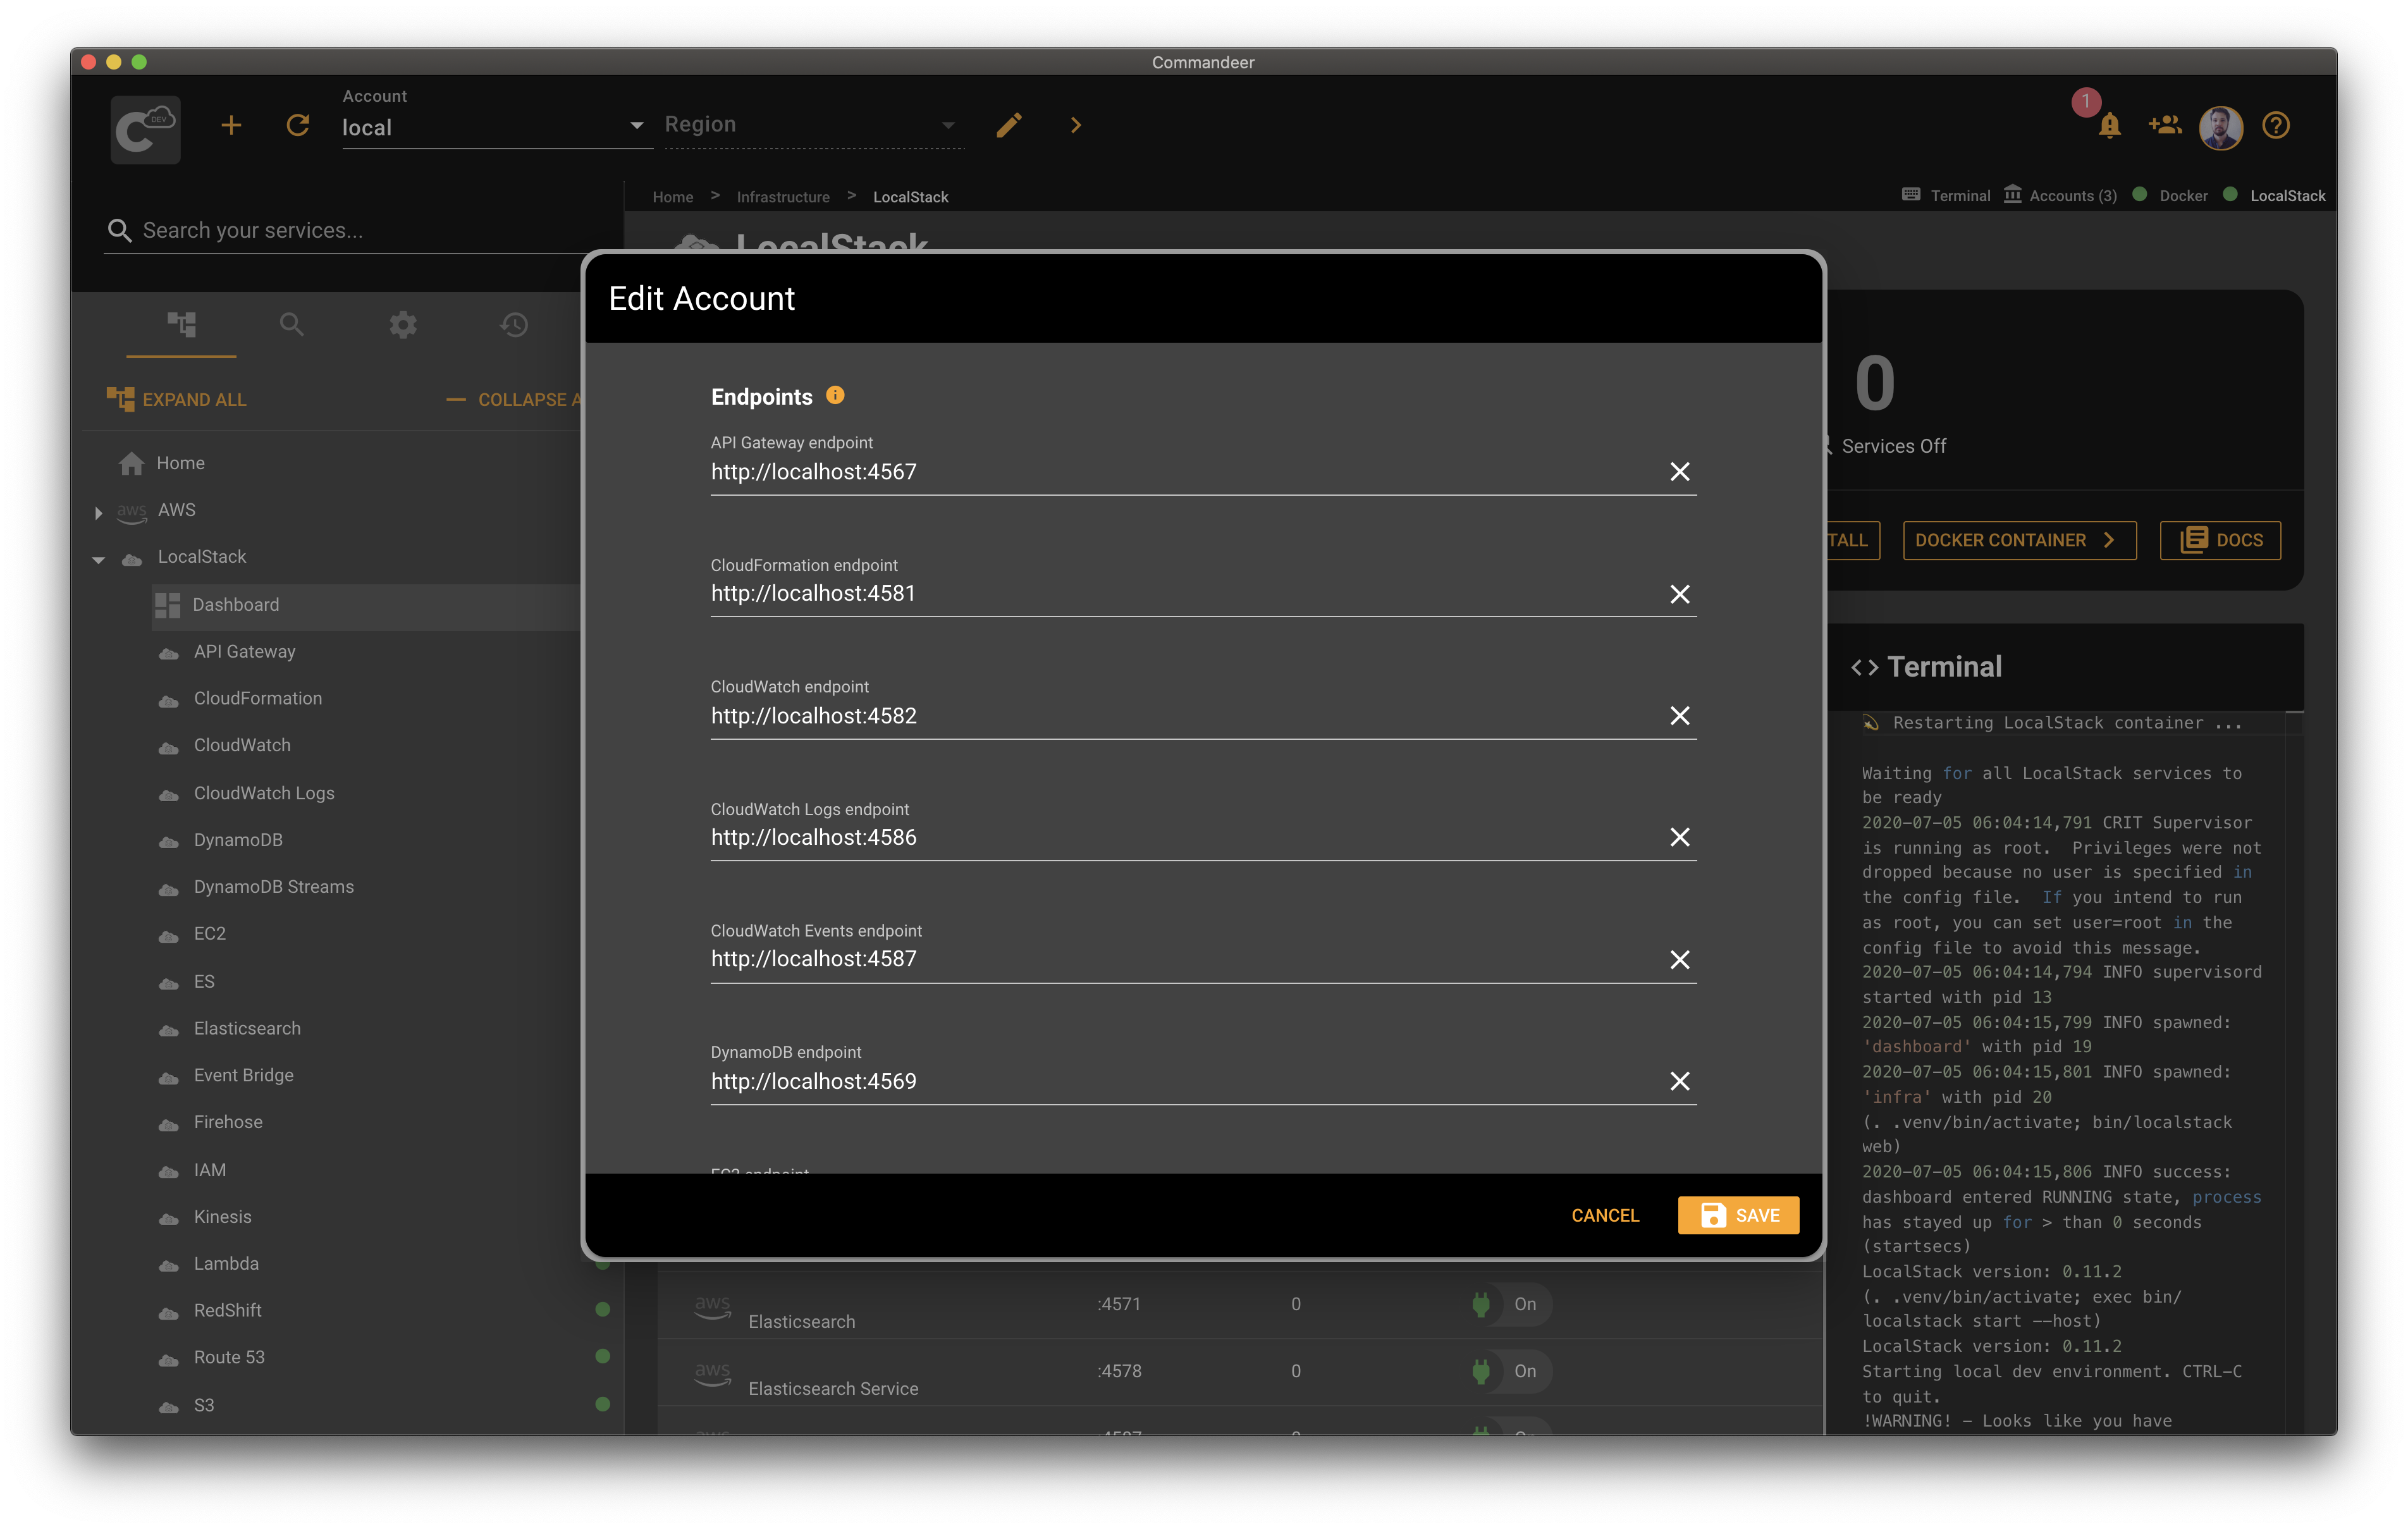Viewport: 2408px width, 1529px height.
Task: Click the pencil edit account icon
Action: pyautogui.click(x=1009, y=126)
